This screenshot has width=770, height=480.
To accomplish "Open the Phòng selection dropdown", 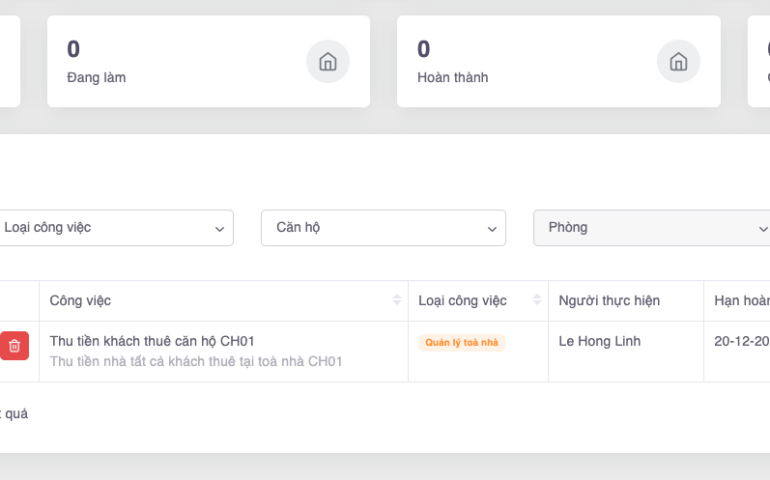I will [652, 228].
